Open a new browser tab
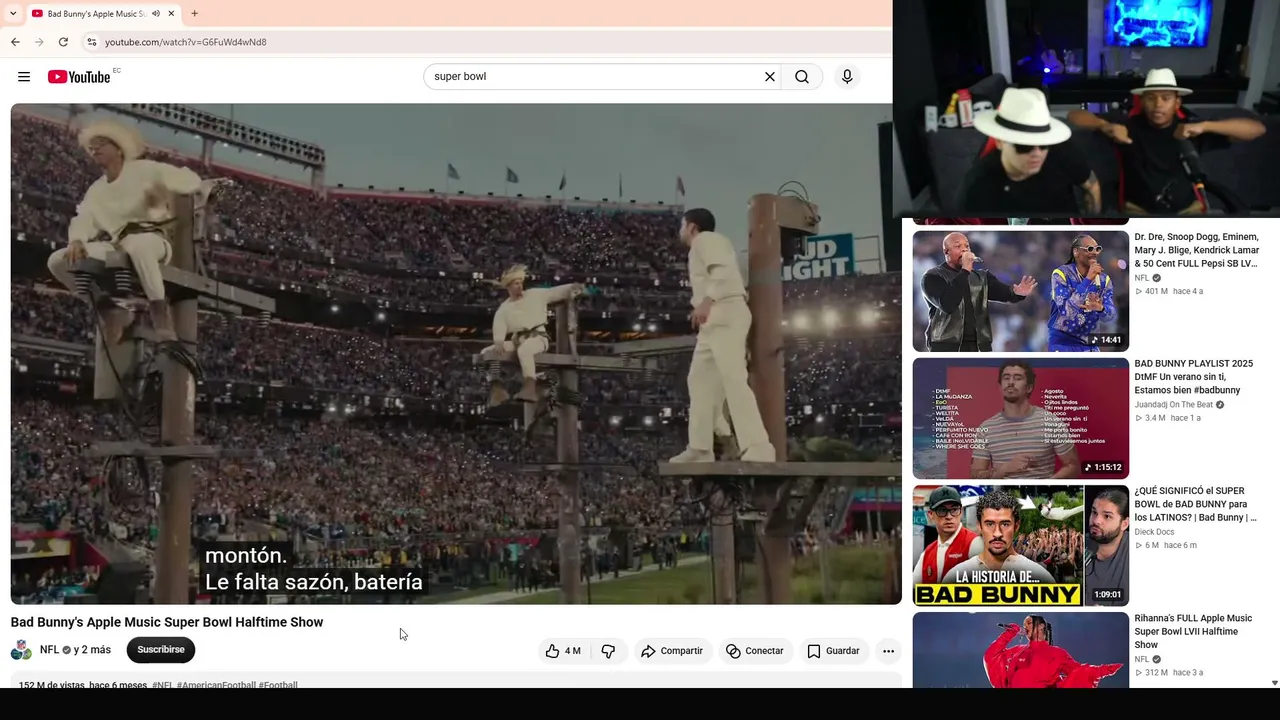The width and height of the screenshot is (1280, 720). (194, 14)
